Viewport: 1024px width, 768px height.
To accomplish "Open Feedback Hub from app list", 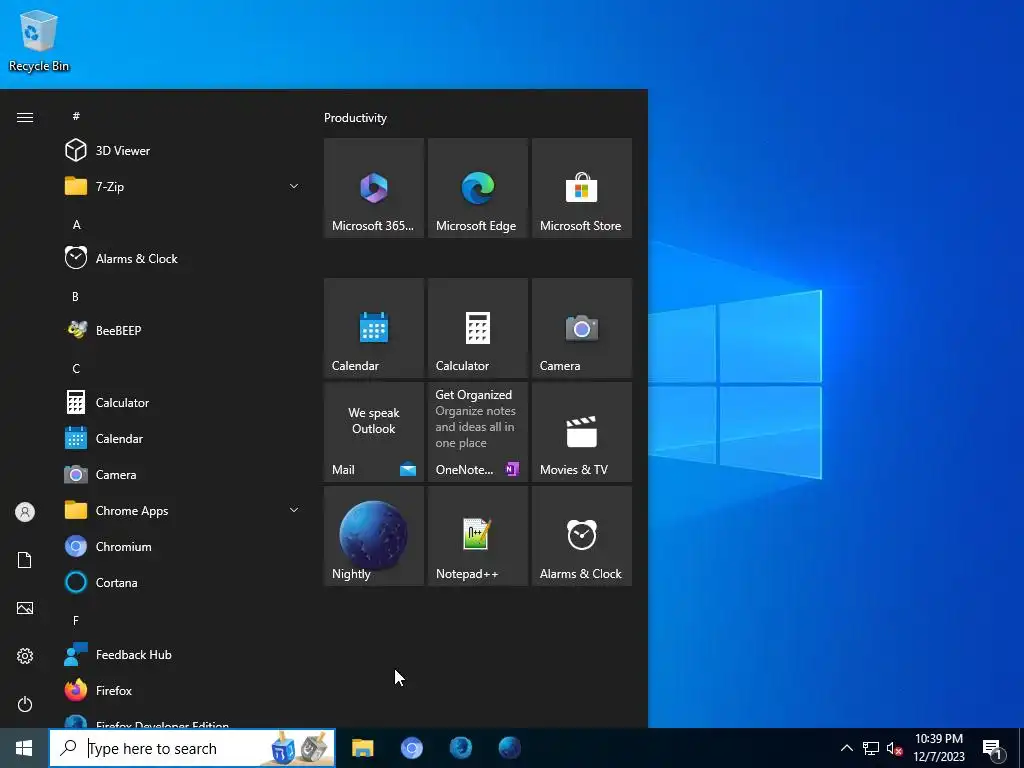I will tap(183, 654).
